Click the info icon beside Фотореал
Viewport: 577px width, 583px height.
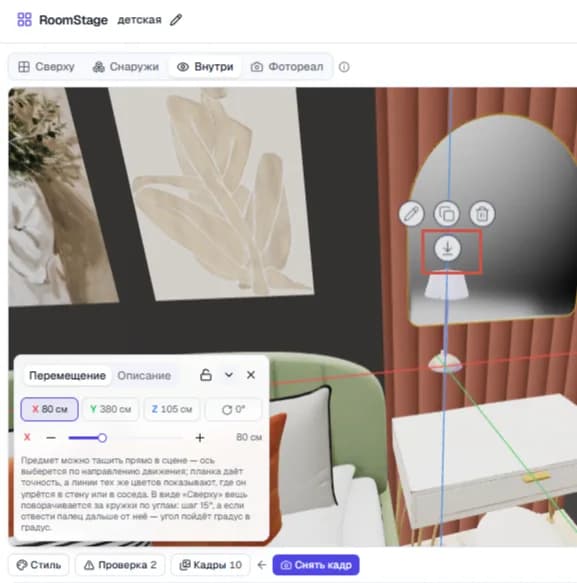coord(344,67)
